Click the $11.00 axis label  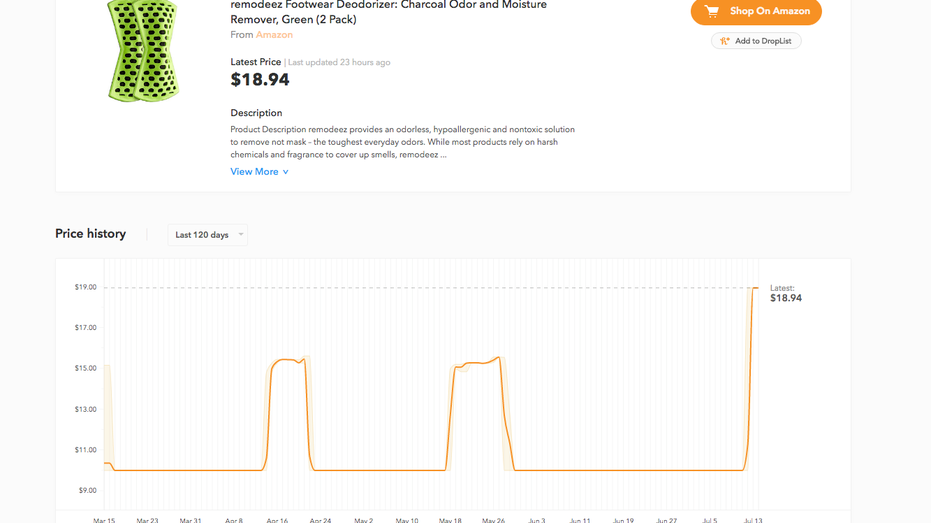tap(86, 449)
